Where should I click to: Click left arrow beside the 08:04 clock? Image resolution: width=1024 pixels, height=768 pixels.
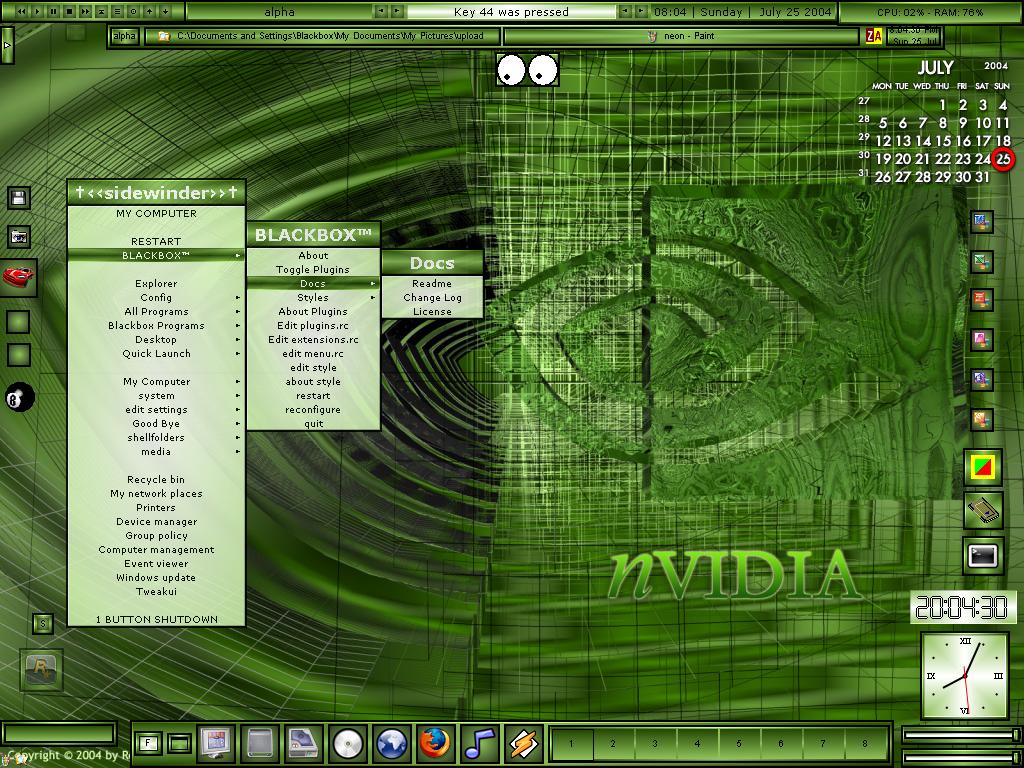point(626,11)
